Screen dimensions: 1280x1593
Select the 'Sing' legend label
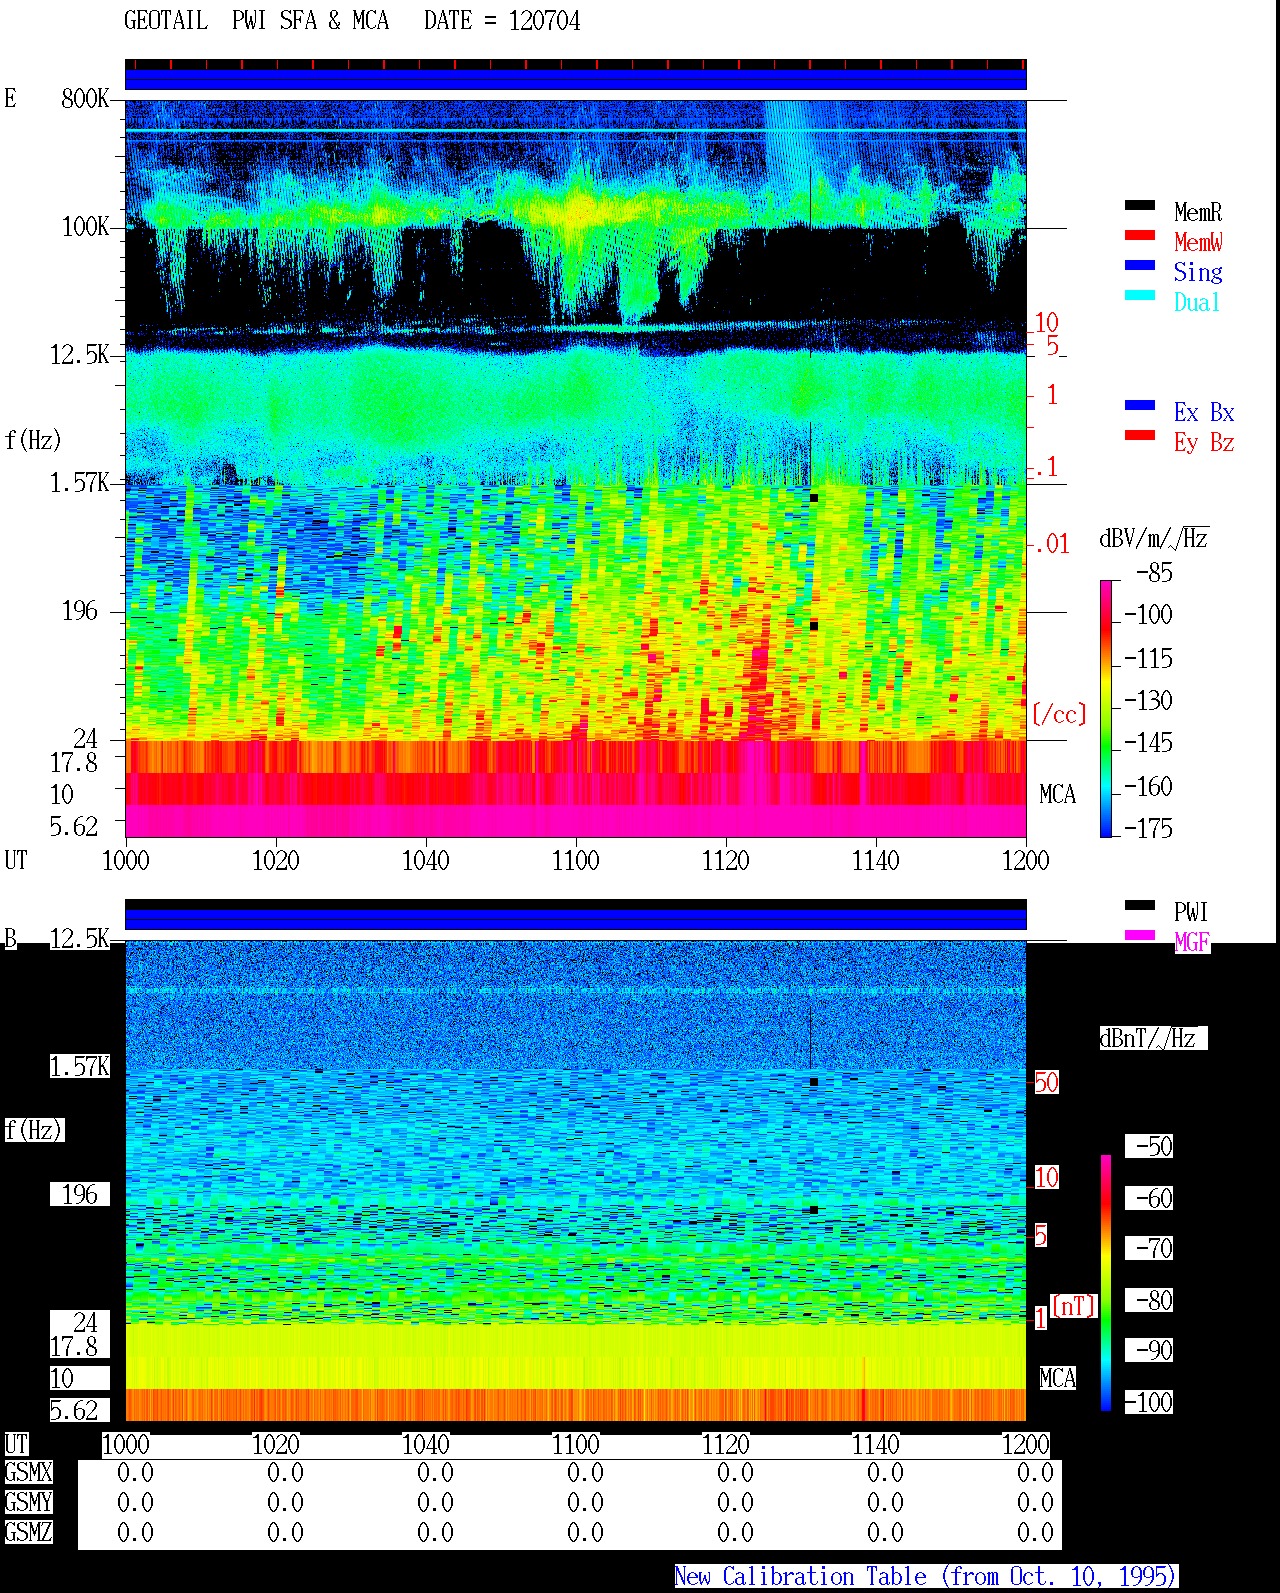tap(1198, 272)
